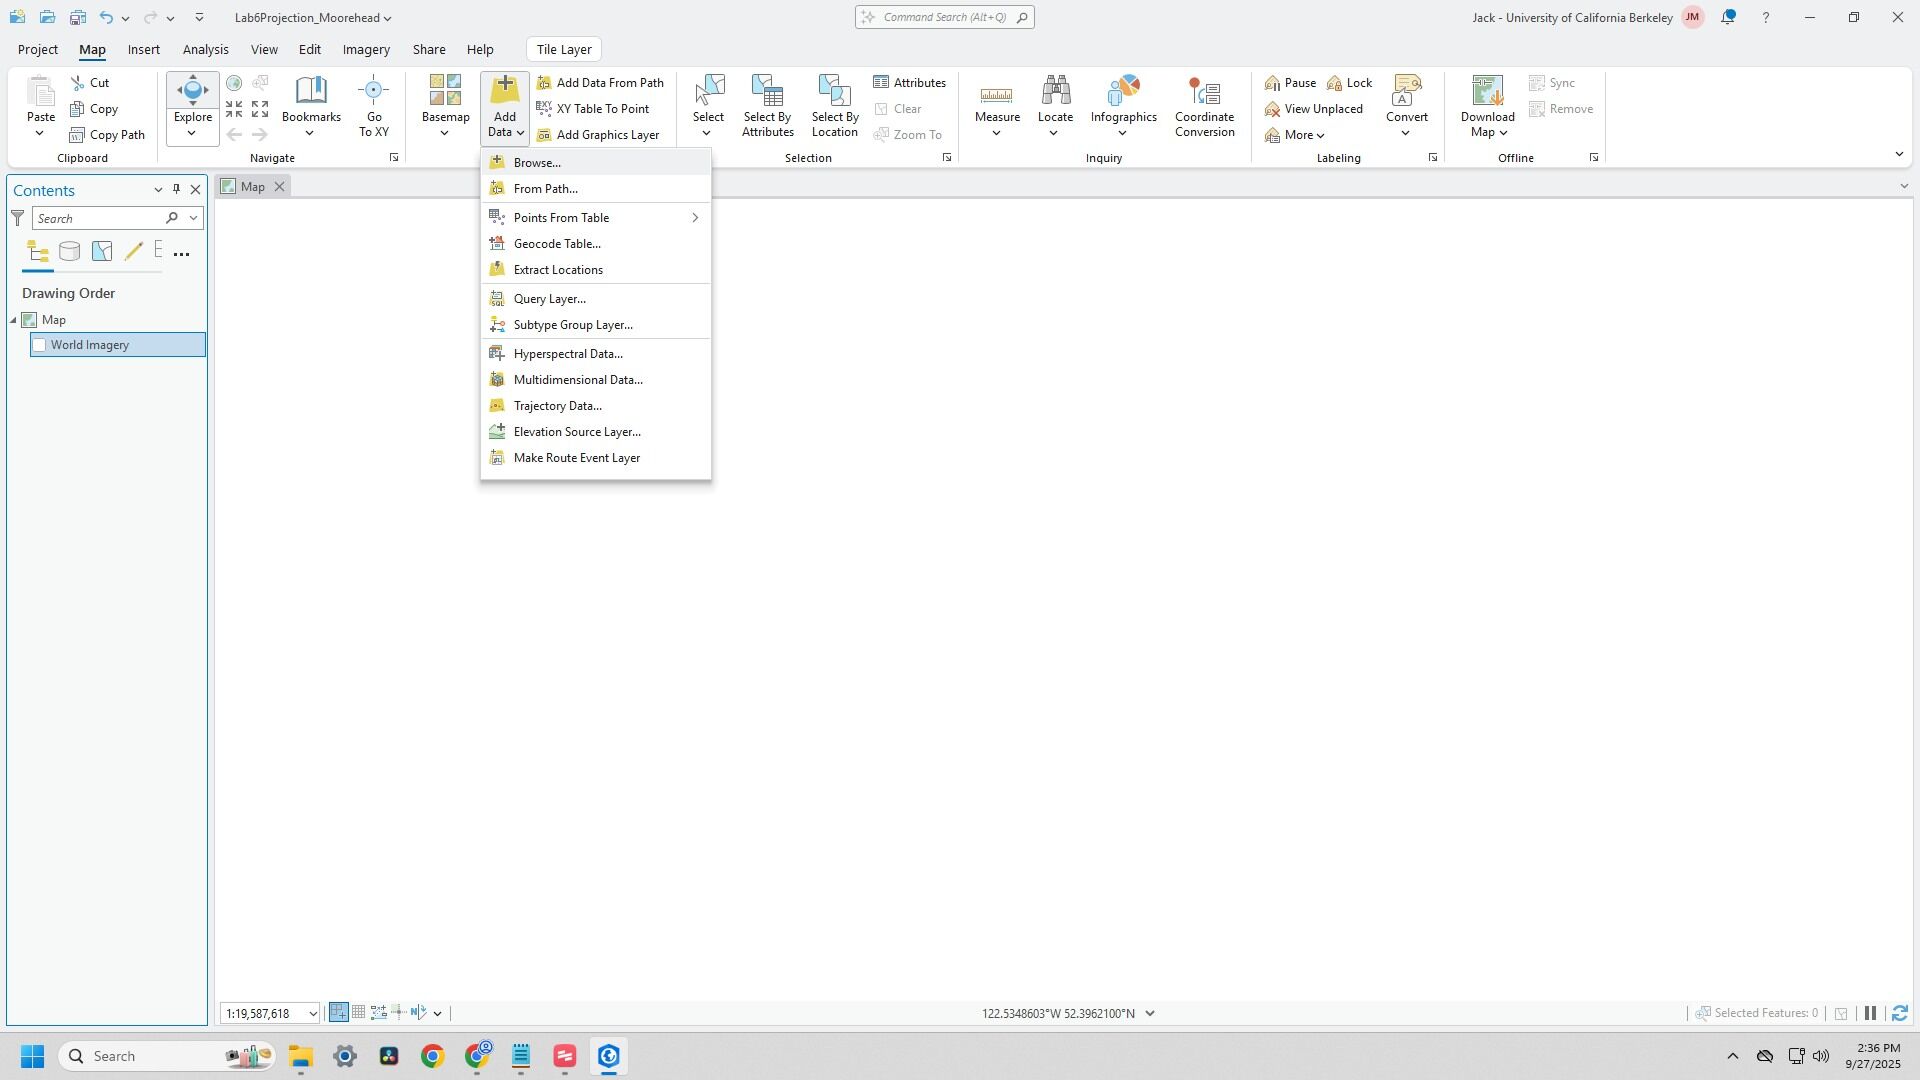Open the Go To XY tool
The height and width of the screenshot is (1080, 1920).
tap(373, 106)
